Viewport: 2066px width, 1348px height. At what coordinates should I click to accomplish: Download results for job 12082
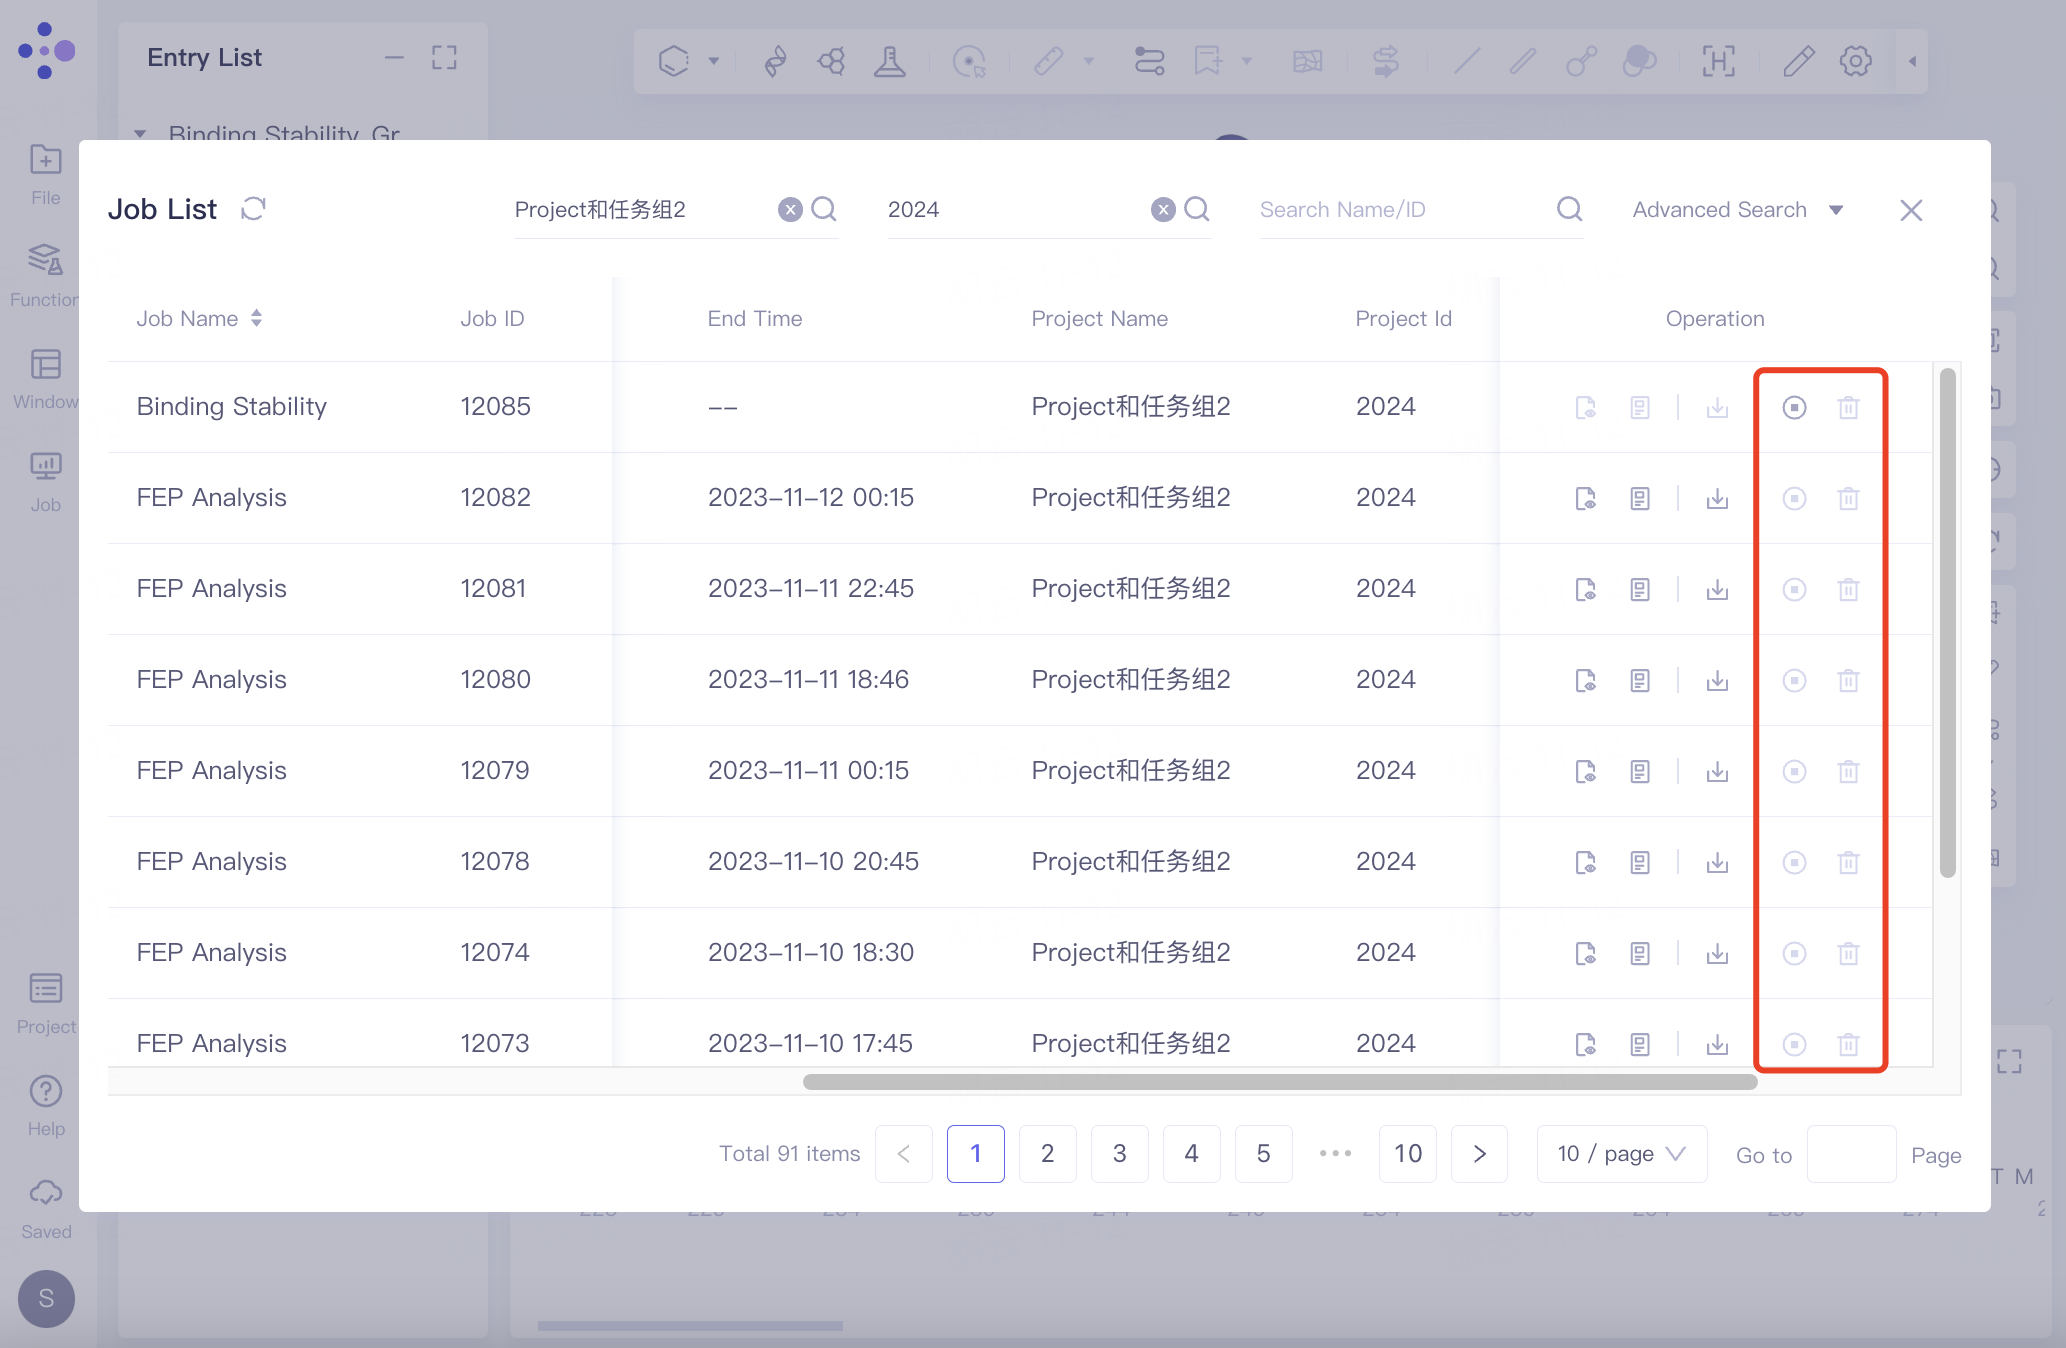pos(1717,498)
